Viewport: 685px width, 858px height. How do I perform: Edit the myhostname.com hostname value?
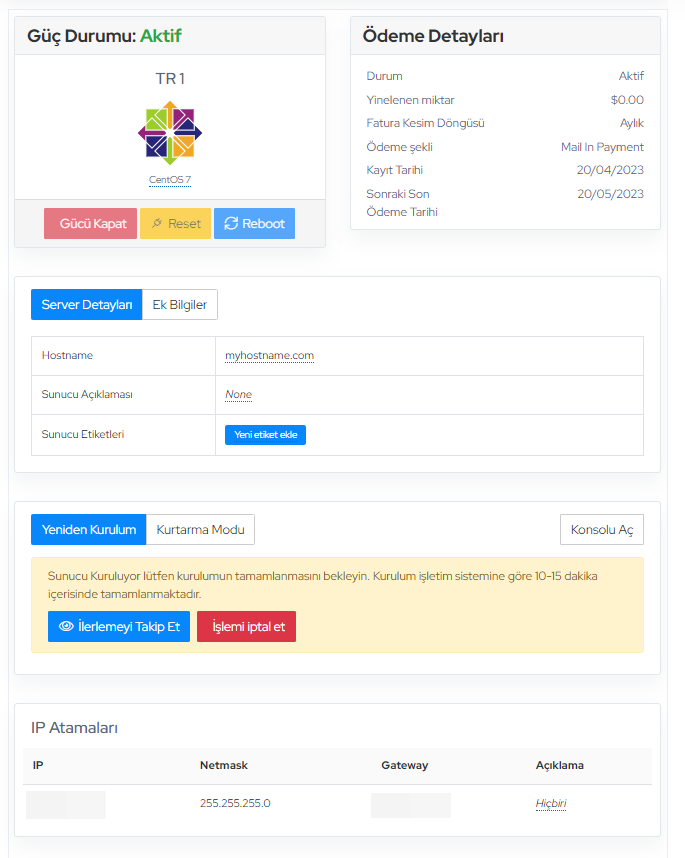(x=269, y=355)
